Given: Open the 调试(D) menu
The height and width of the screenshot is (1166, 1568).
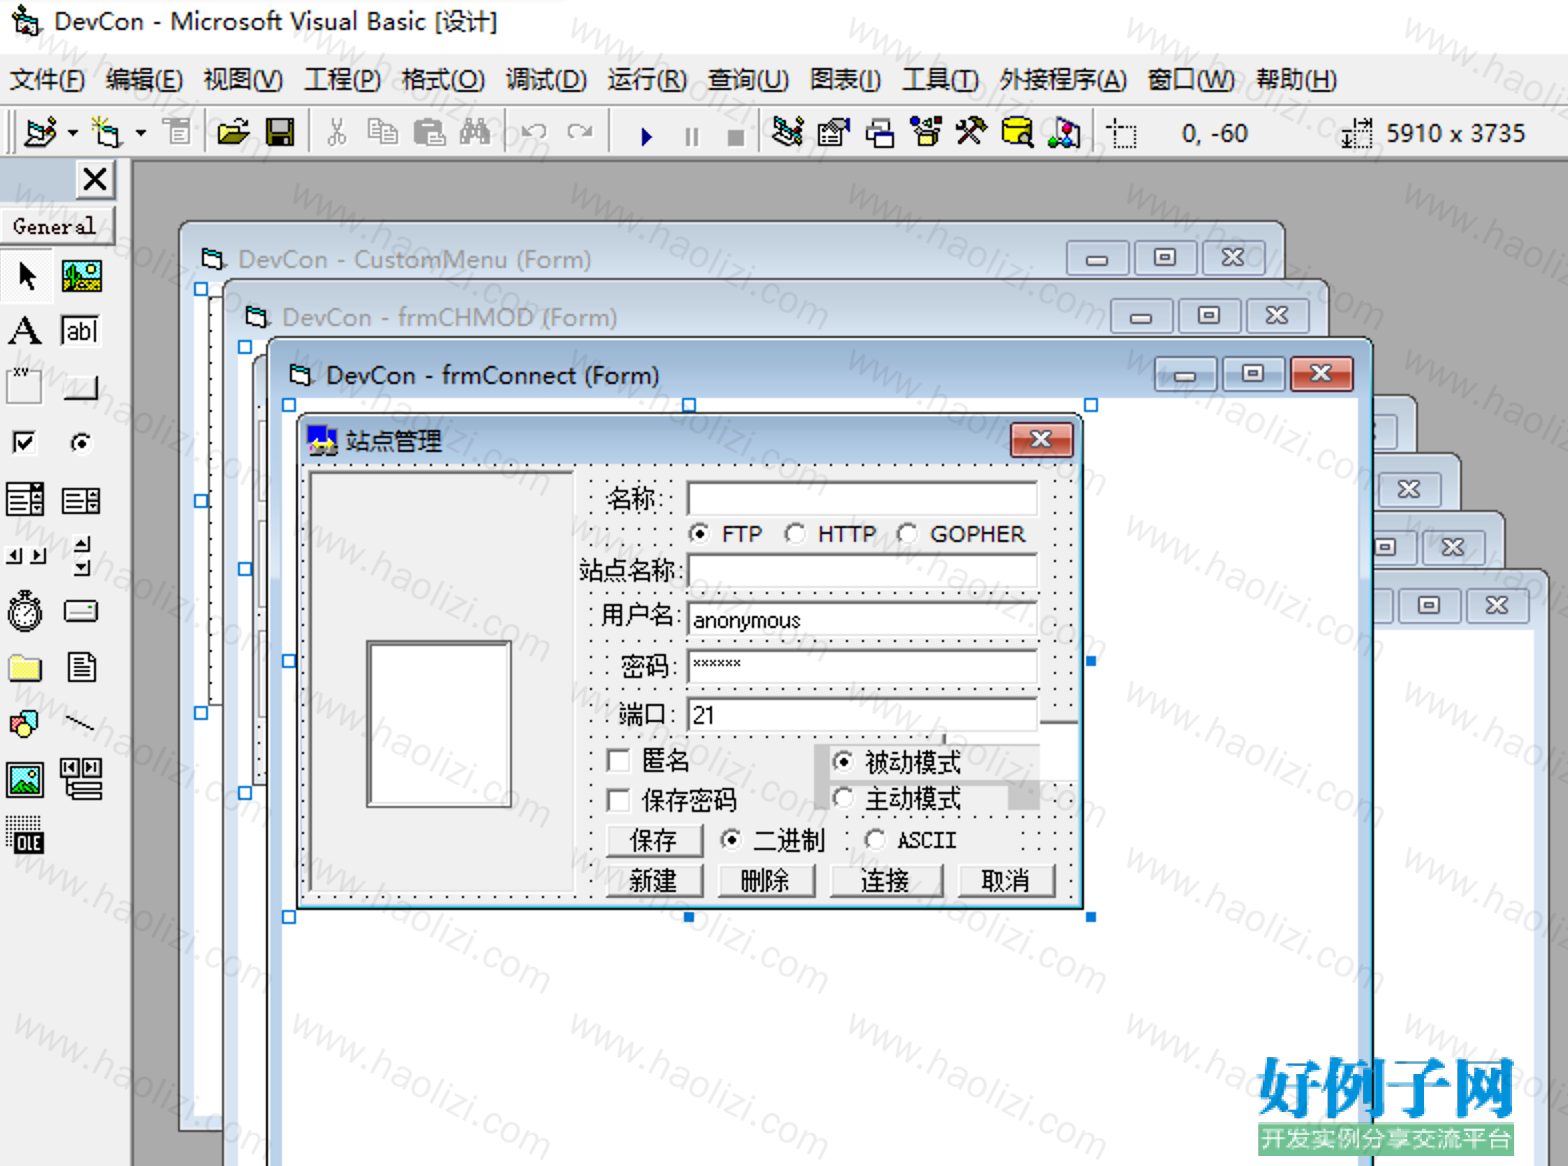Looking at the screenshot, I should point(546,79).
